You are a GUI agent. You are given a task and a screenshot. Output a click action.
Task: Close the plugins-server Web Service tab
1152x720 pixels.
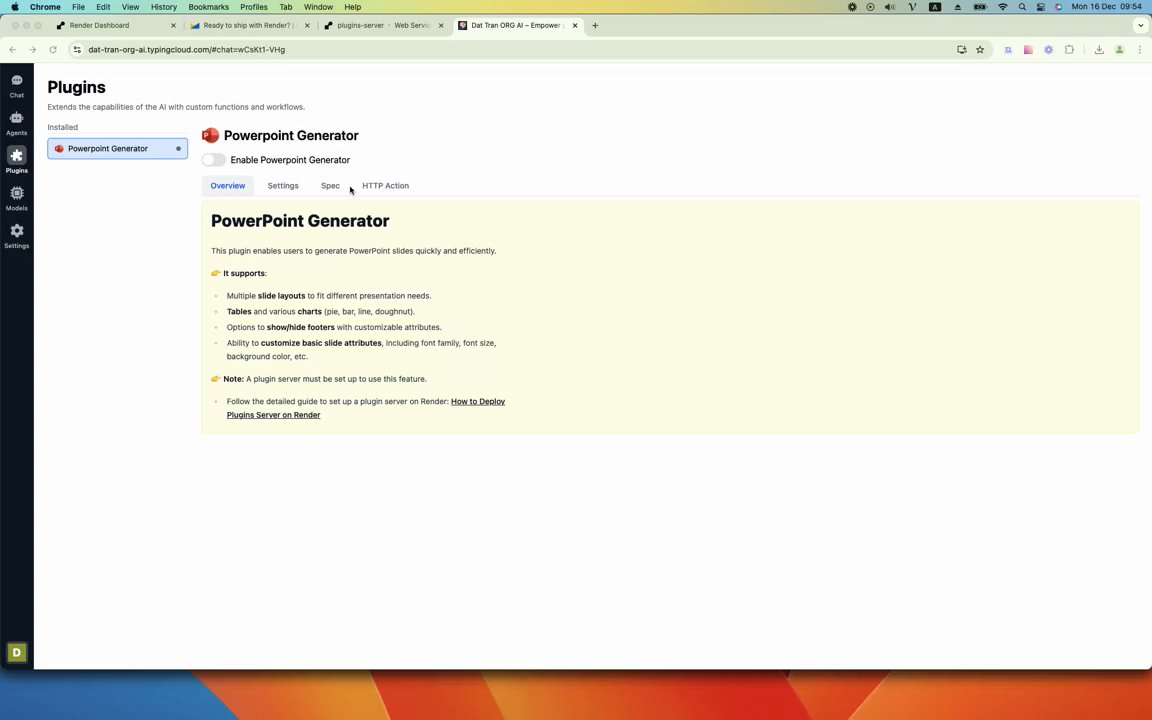[x=441, y=25]
